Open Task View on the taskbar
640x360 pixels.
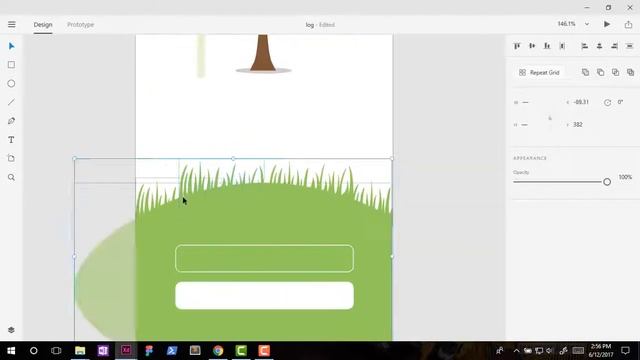point(56,351)
